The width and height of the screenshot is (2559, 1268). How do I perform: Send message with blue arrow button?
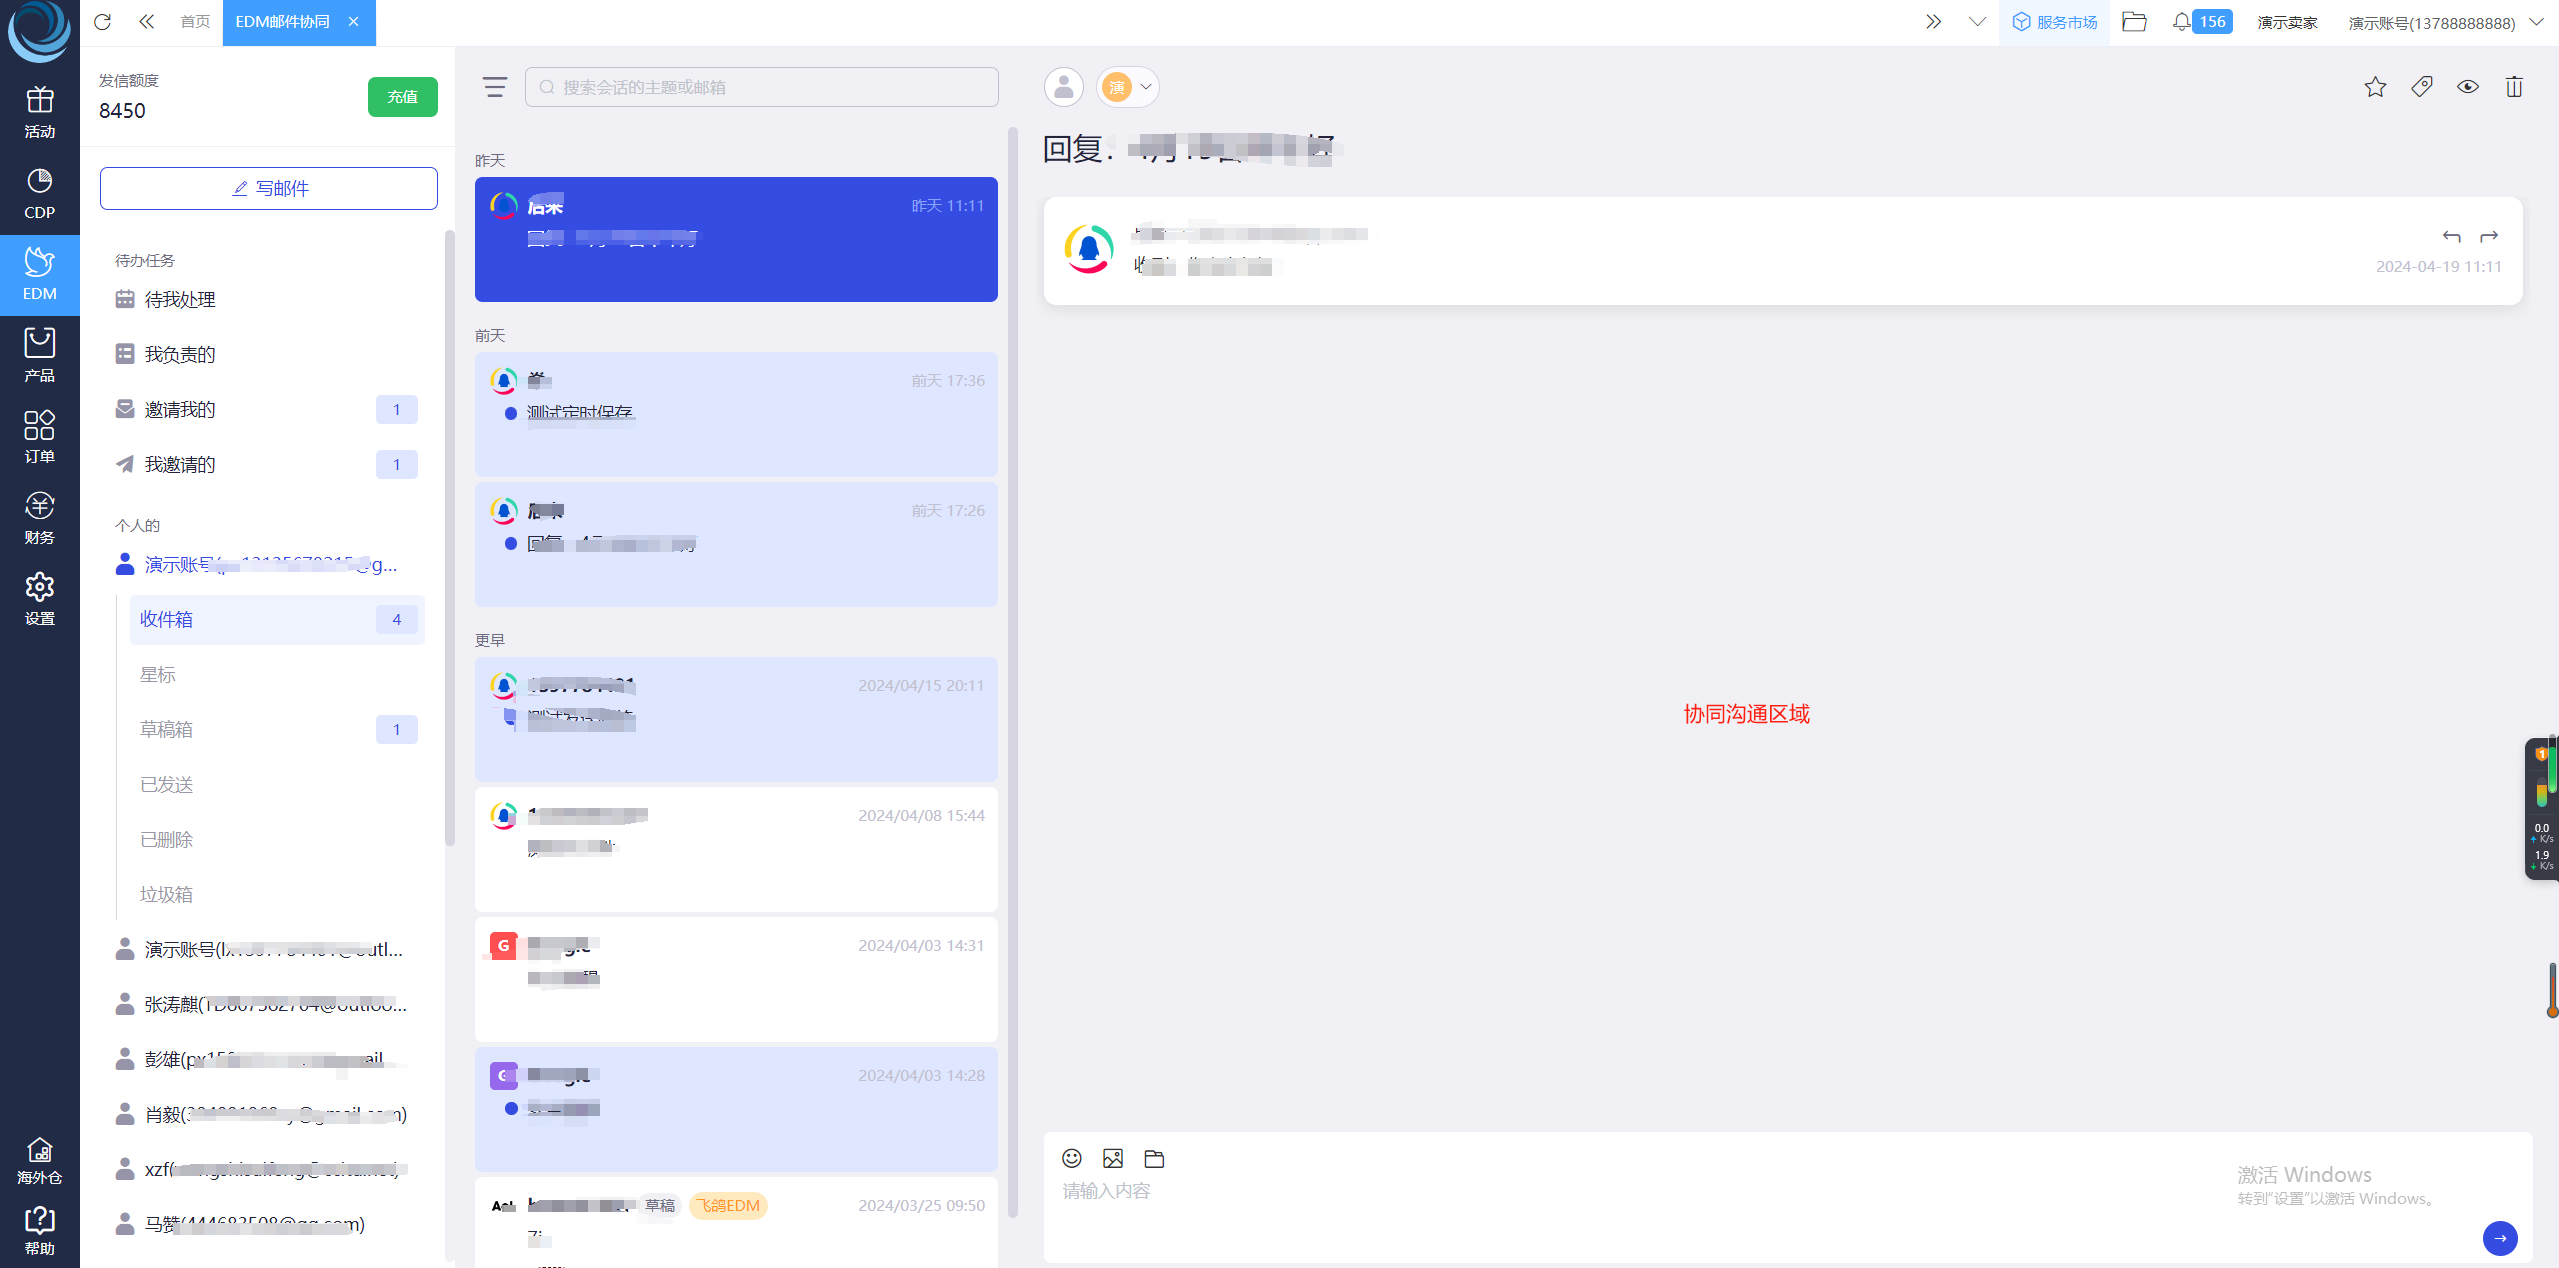[2500, 1238]
